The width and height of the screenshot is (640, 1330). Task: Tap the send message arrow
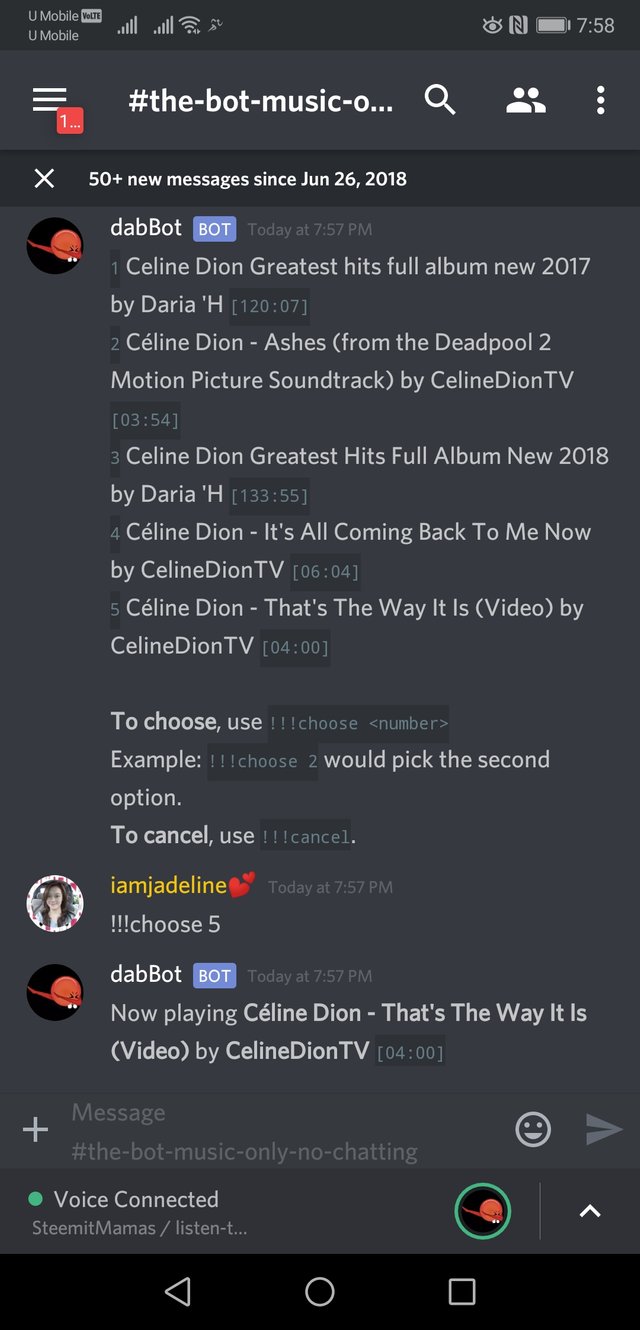click(604, 1130)
